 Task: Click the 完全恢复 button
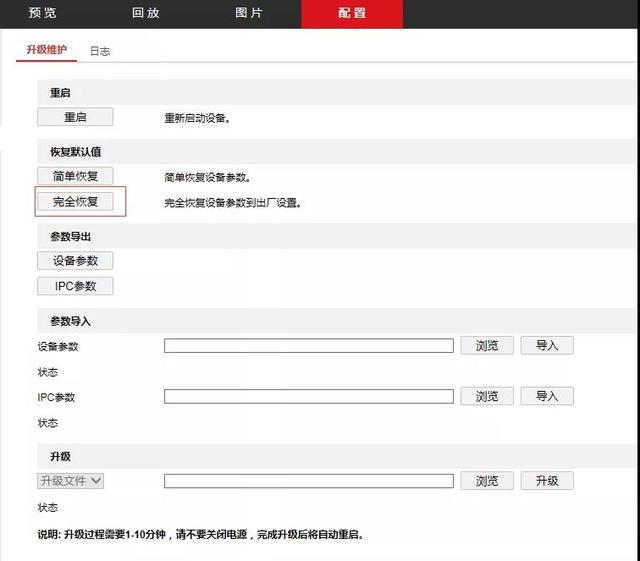pyautogui.click(x=75, y=201)
